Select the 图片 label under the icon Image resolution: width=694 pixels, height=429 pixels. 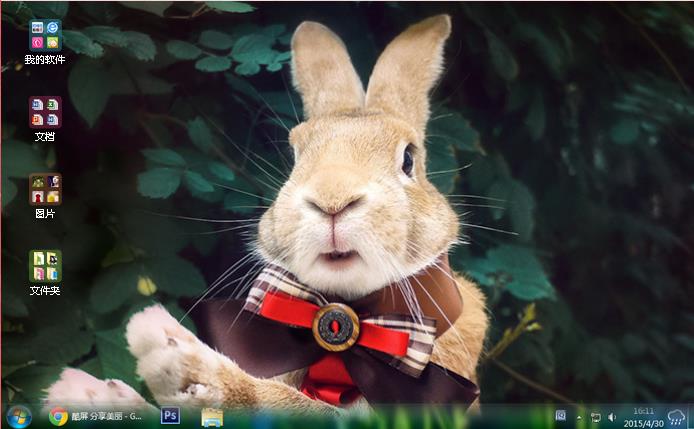(x=45, y=213)
